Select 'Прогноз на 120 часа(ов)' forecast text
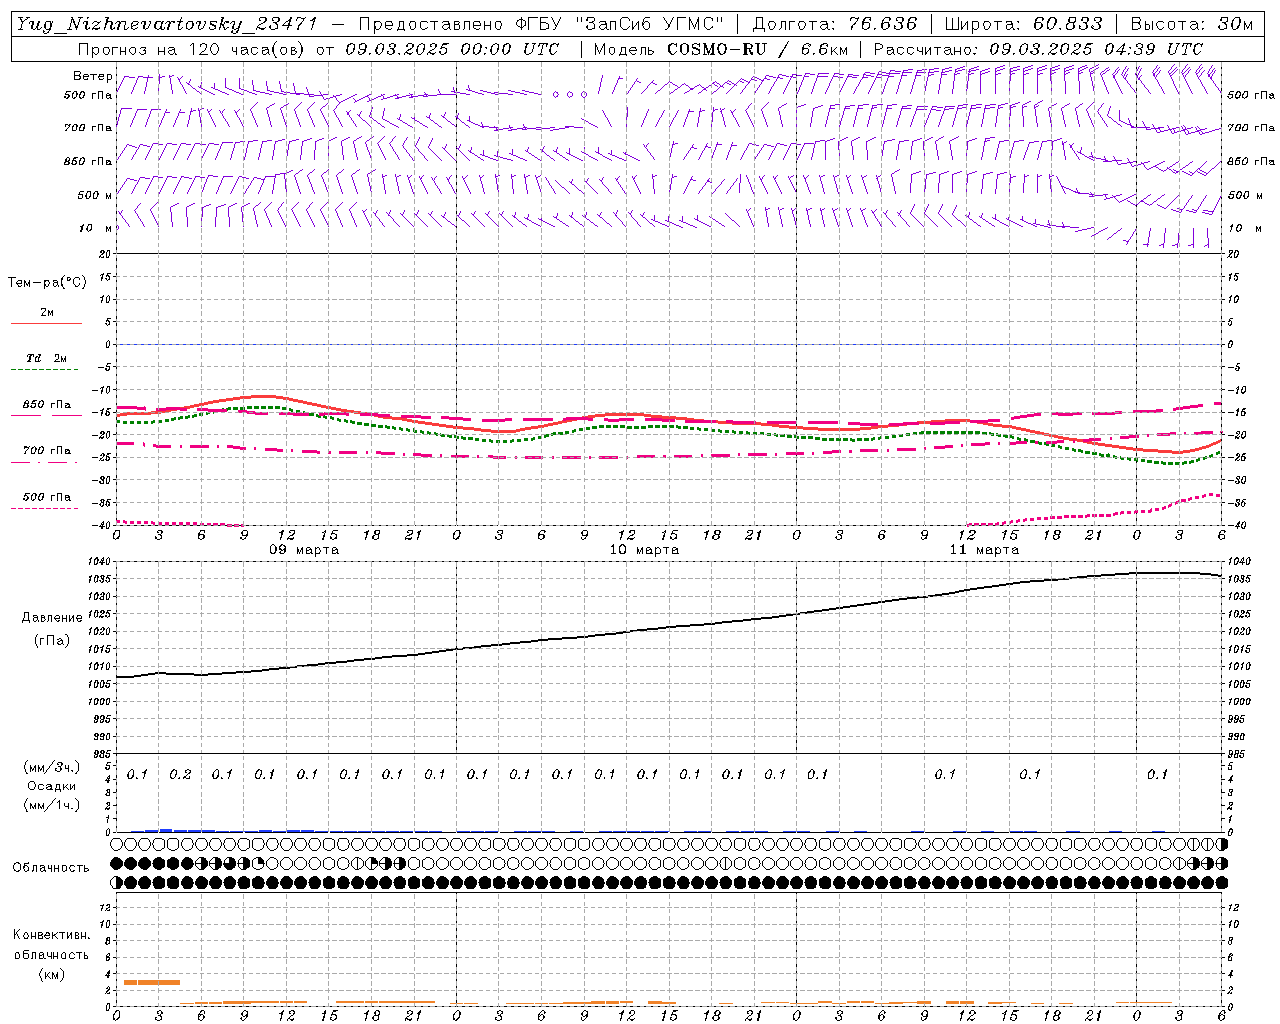 193,49
